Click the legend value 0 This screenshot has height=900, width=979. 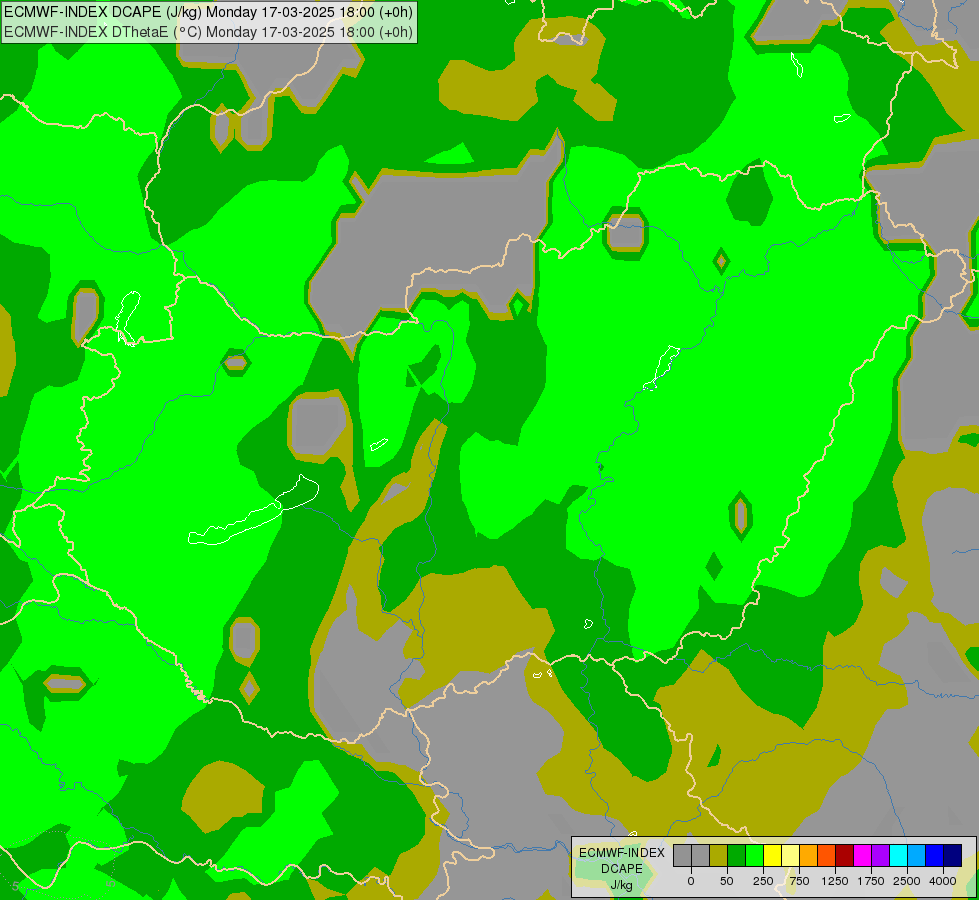click(x=691, y=881)
